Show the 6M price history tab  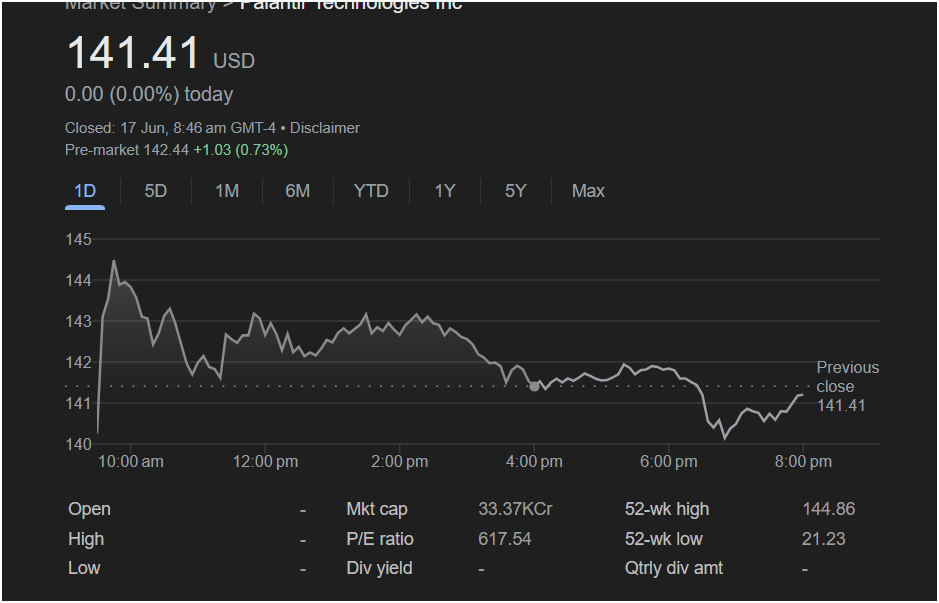point(298,191)
